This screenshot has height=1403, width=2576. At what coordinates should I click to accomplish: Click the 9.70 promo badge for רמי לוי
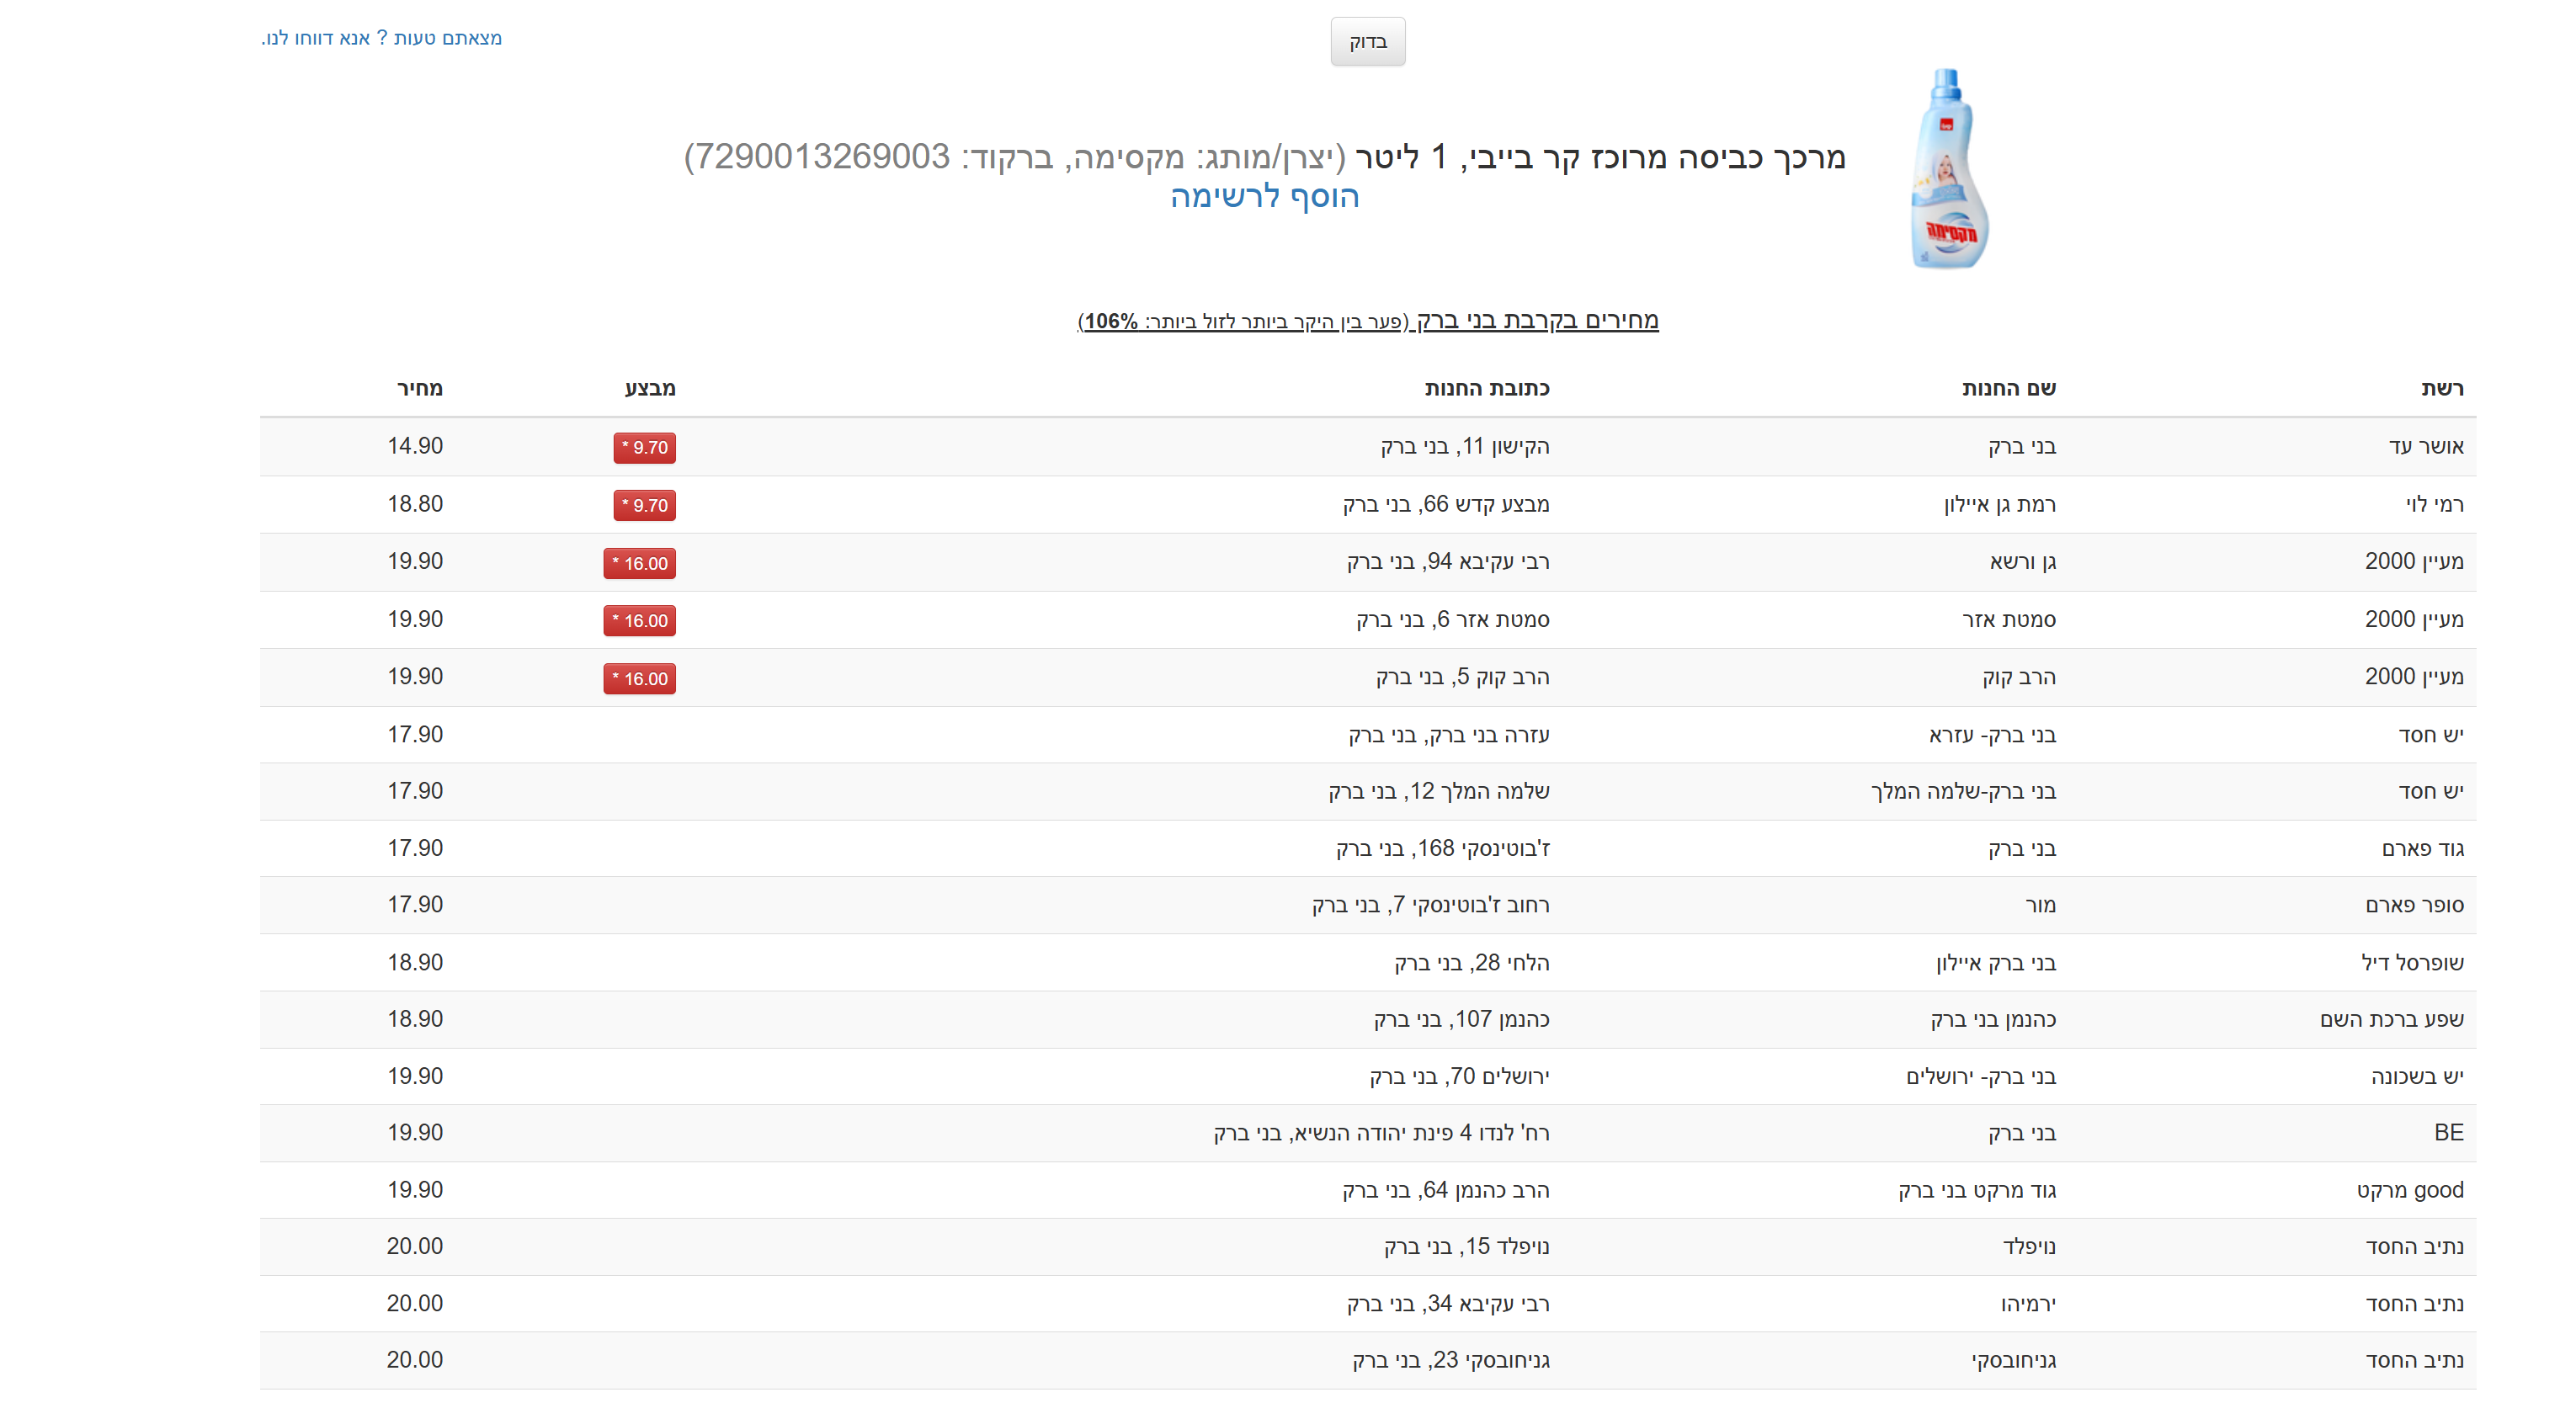(x=644, y=505)
